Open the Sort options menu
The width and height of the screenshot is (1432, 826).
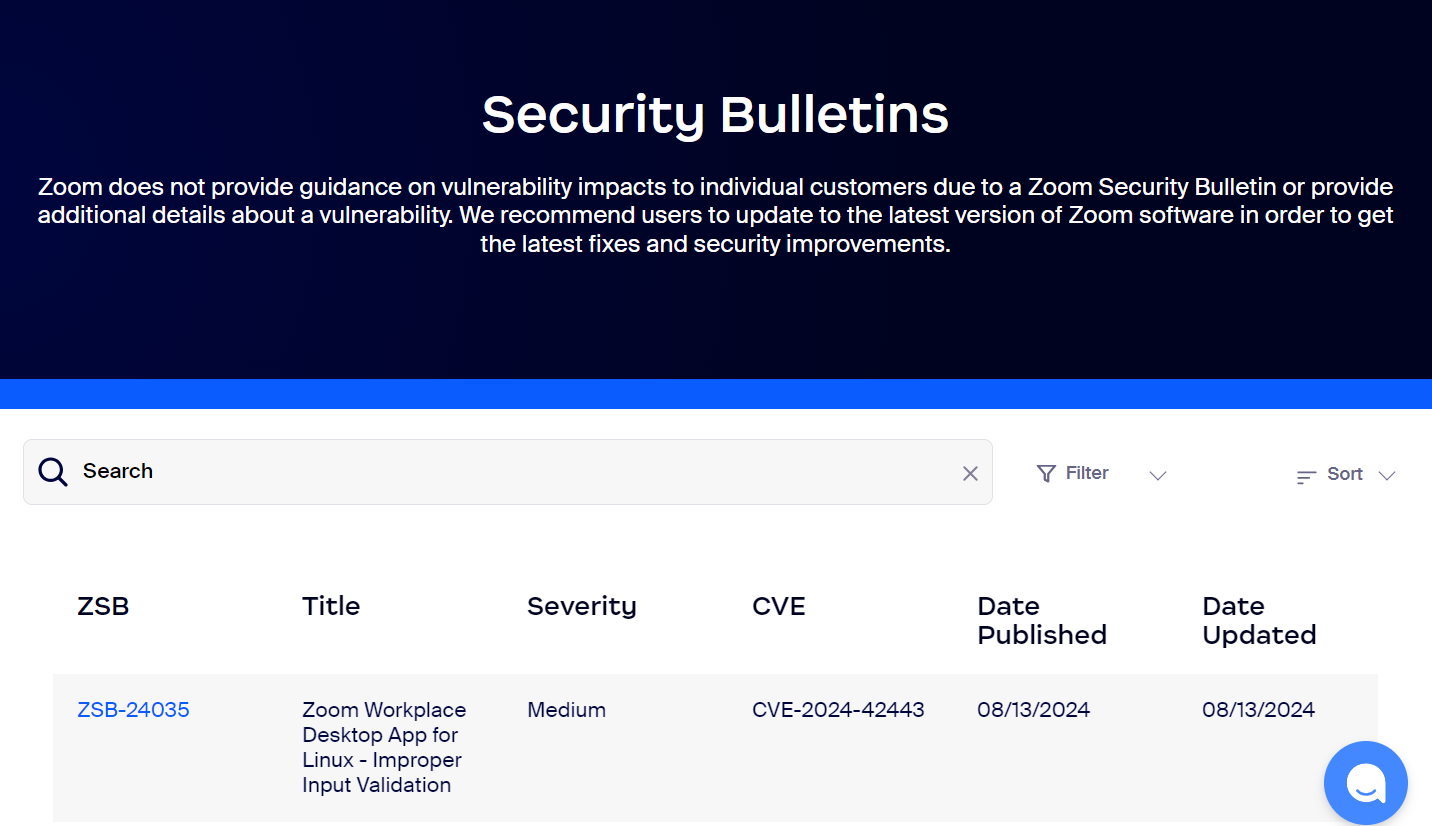click(x=1345, y=474)
